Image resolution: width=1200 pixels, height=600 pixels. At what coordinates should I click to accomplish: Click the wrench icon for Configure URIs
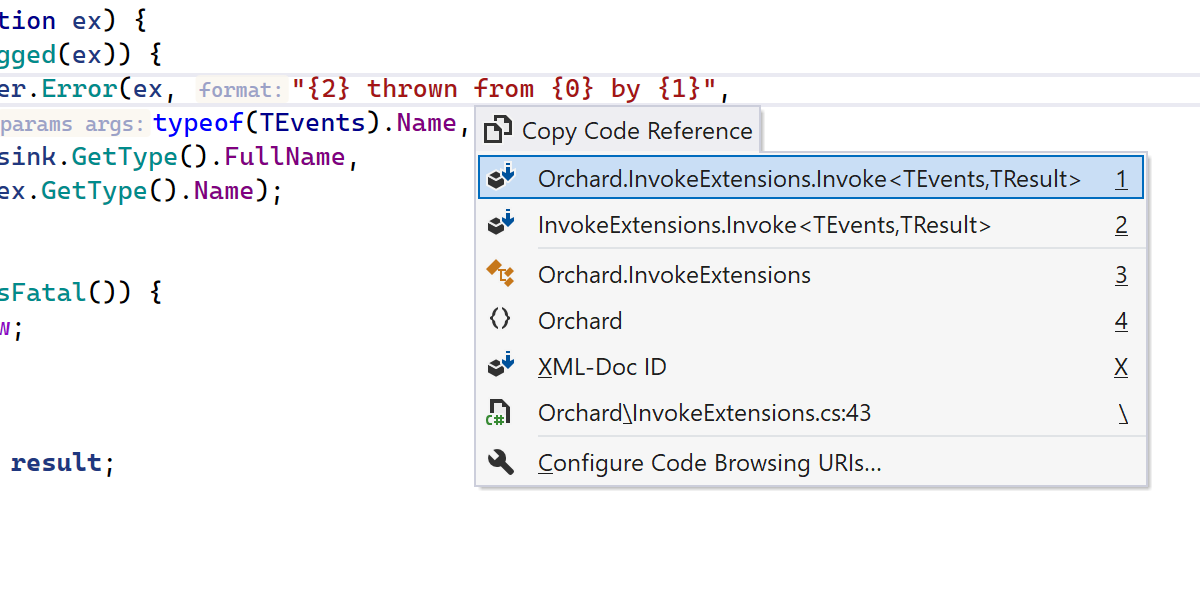coord(500,462)
